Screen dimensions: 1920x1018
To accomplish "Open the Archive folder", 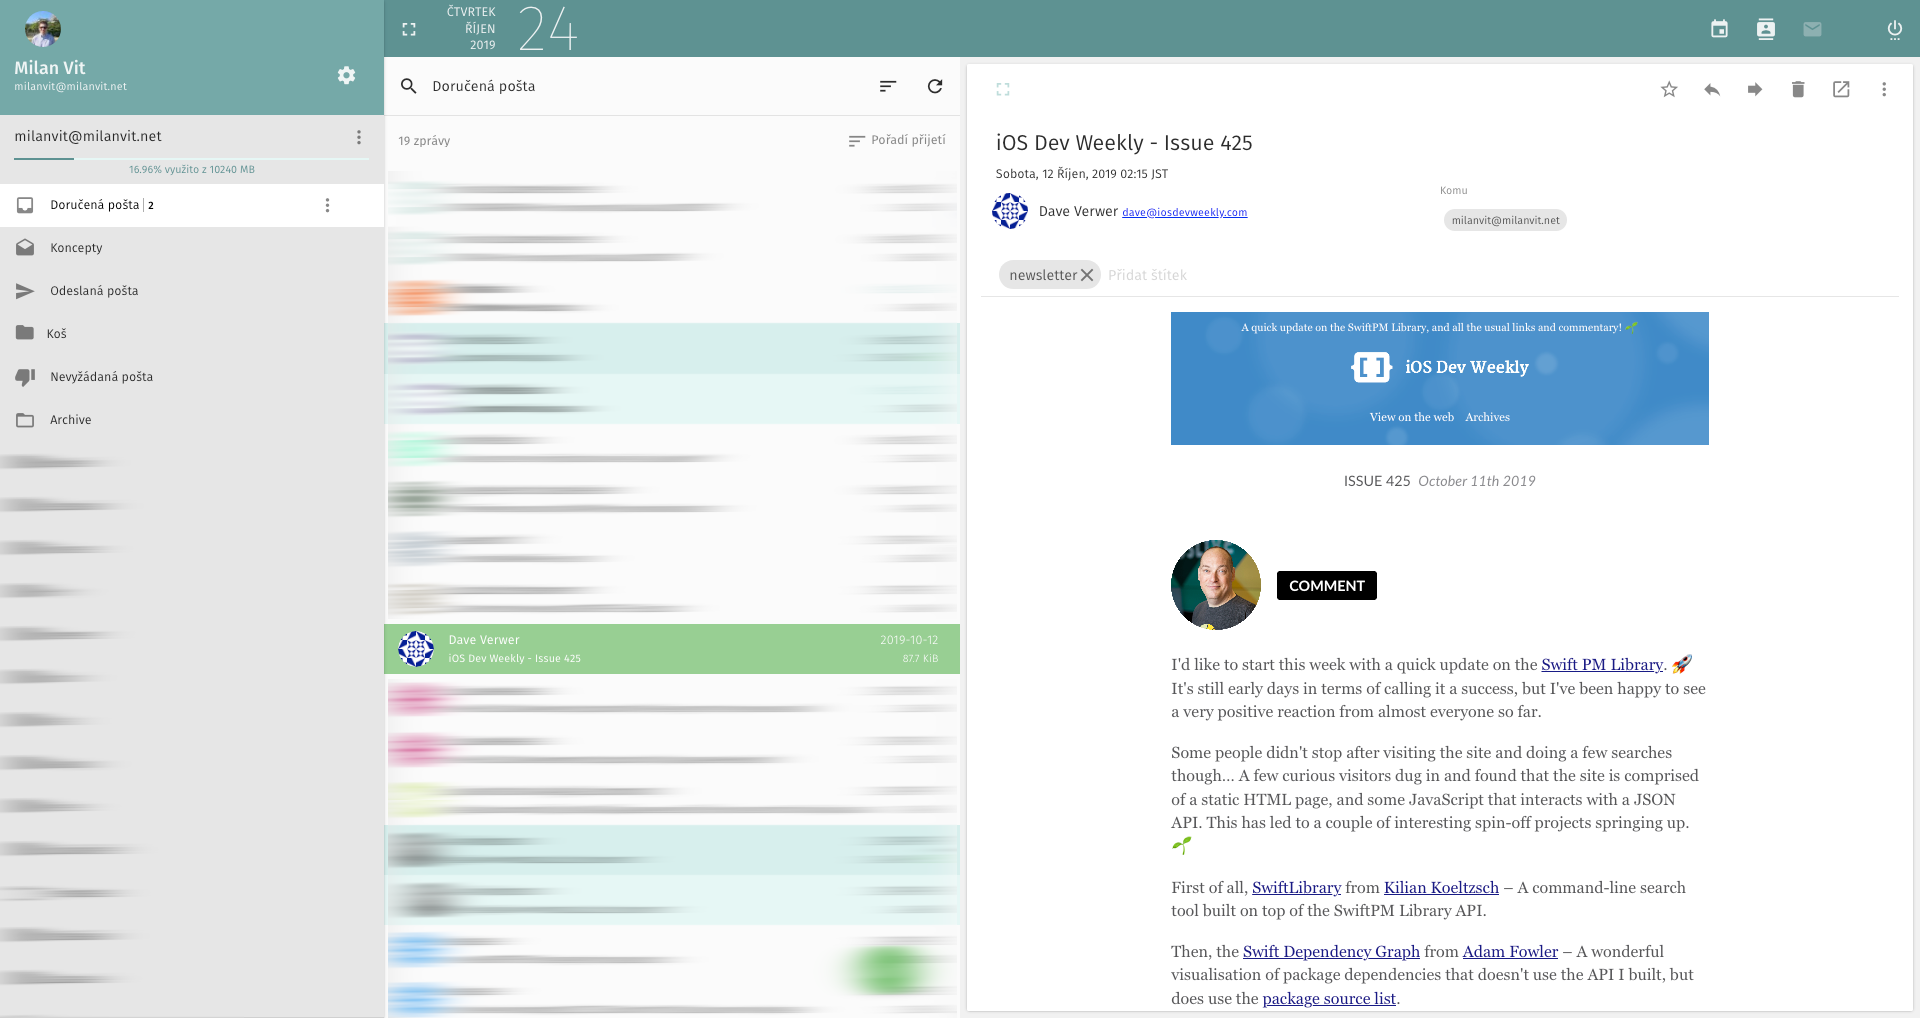I will [192, 420].
